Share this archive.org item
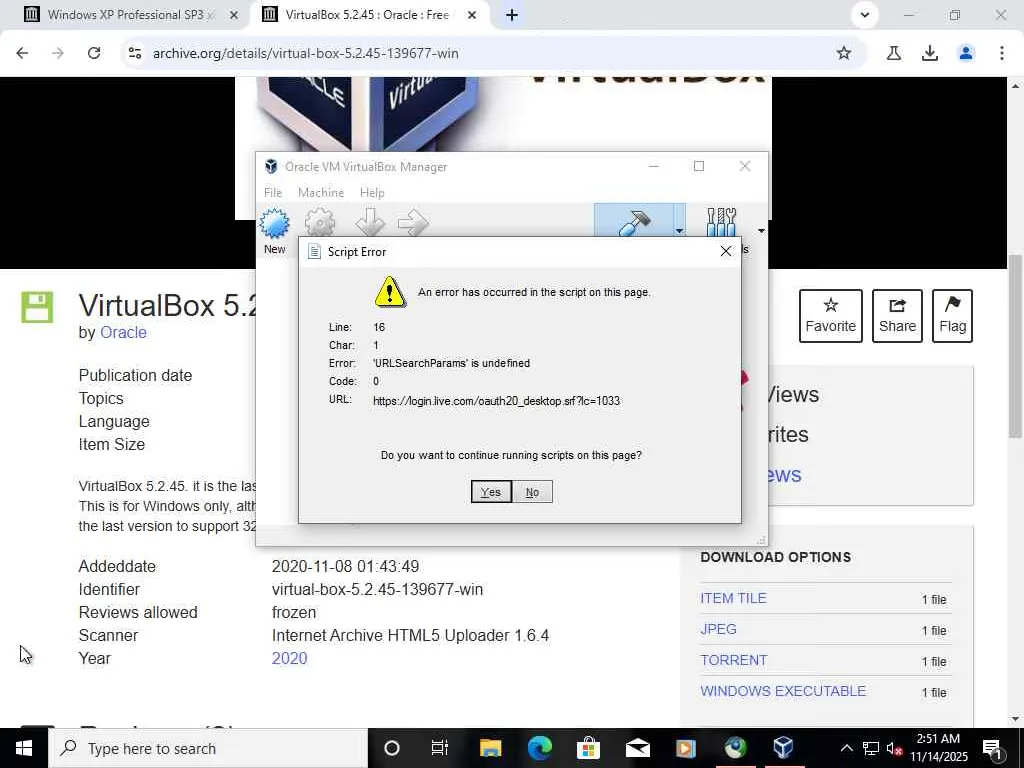The height and width of the screenshot is (768, 1024). pos(897,316)
